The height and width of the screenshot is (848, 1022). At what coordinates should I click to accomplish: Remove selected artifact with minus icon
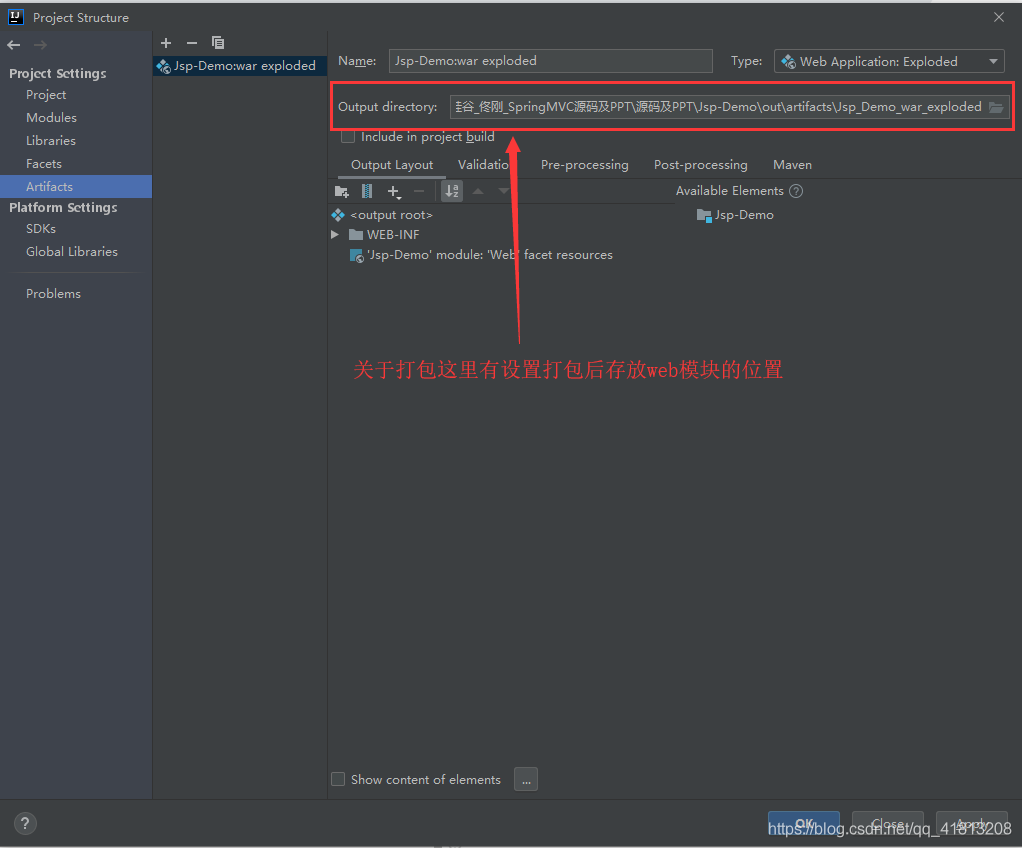click(192, 43)
